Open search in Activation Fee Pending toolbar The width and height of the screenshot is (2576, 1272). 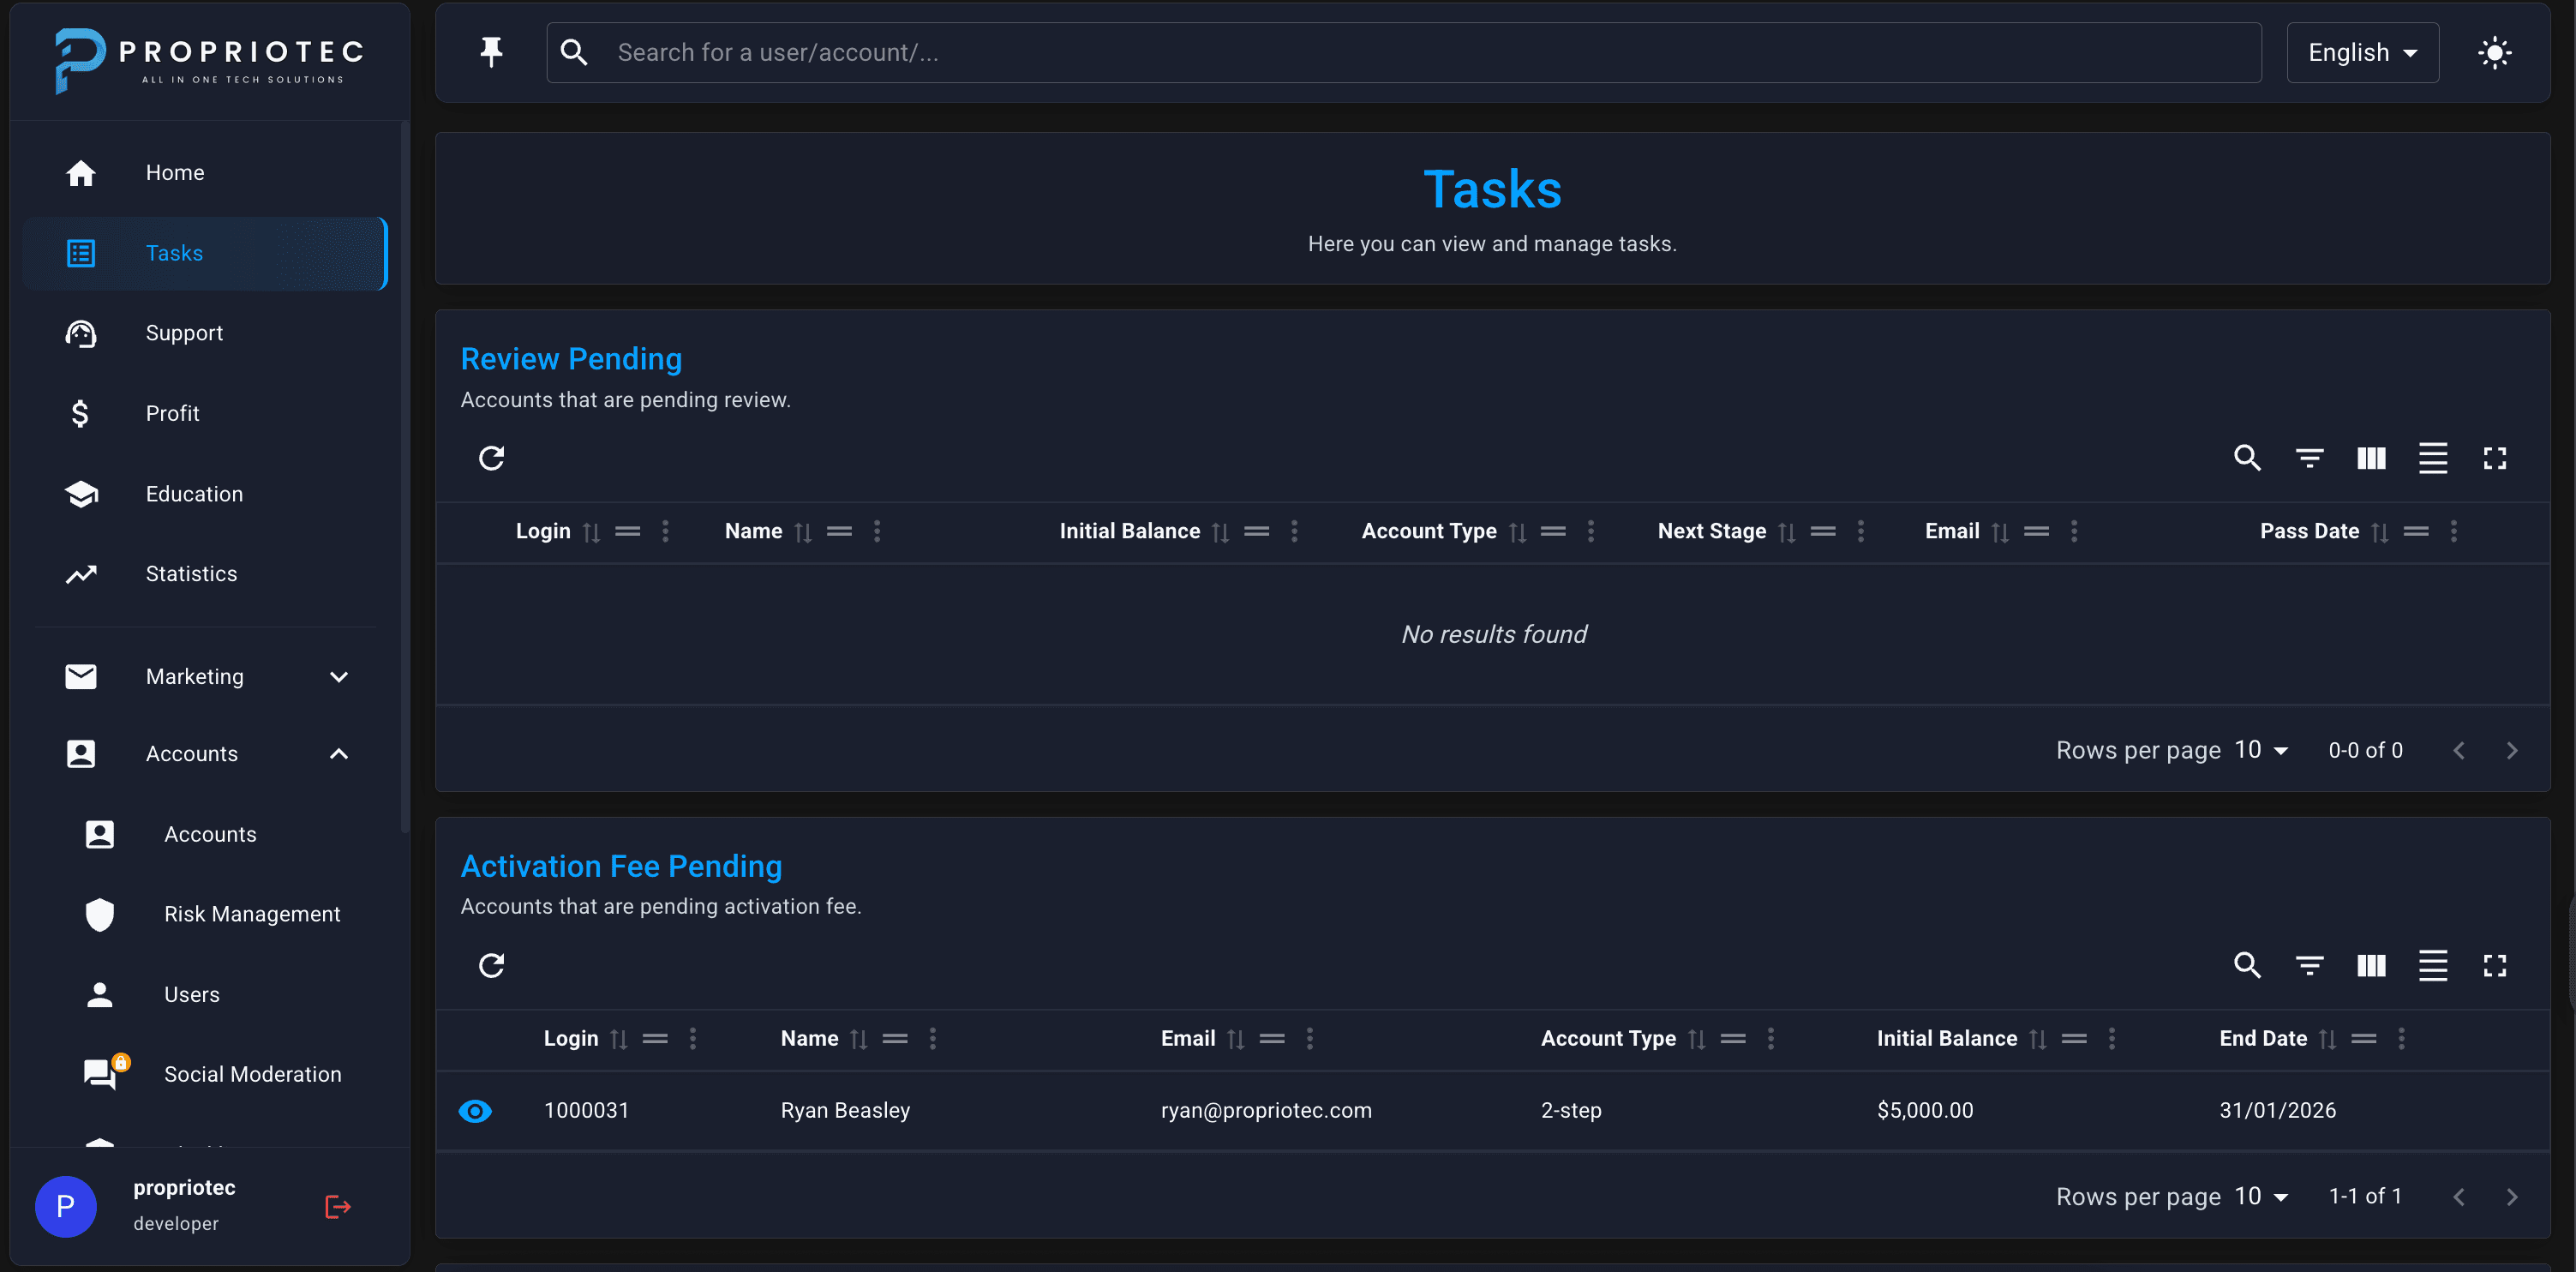(x=2247, y=966)
